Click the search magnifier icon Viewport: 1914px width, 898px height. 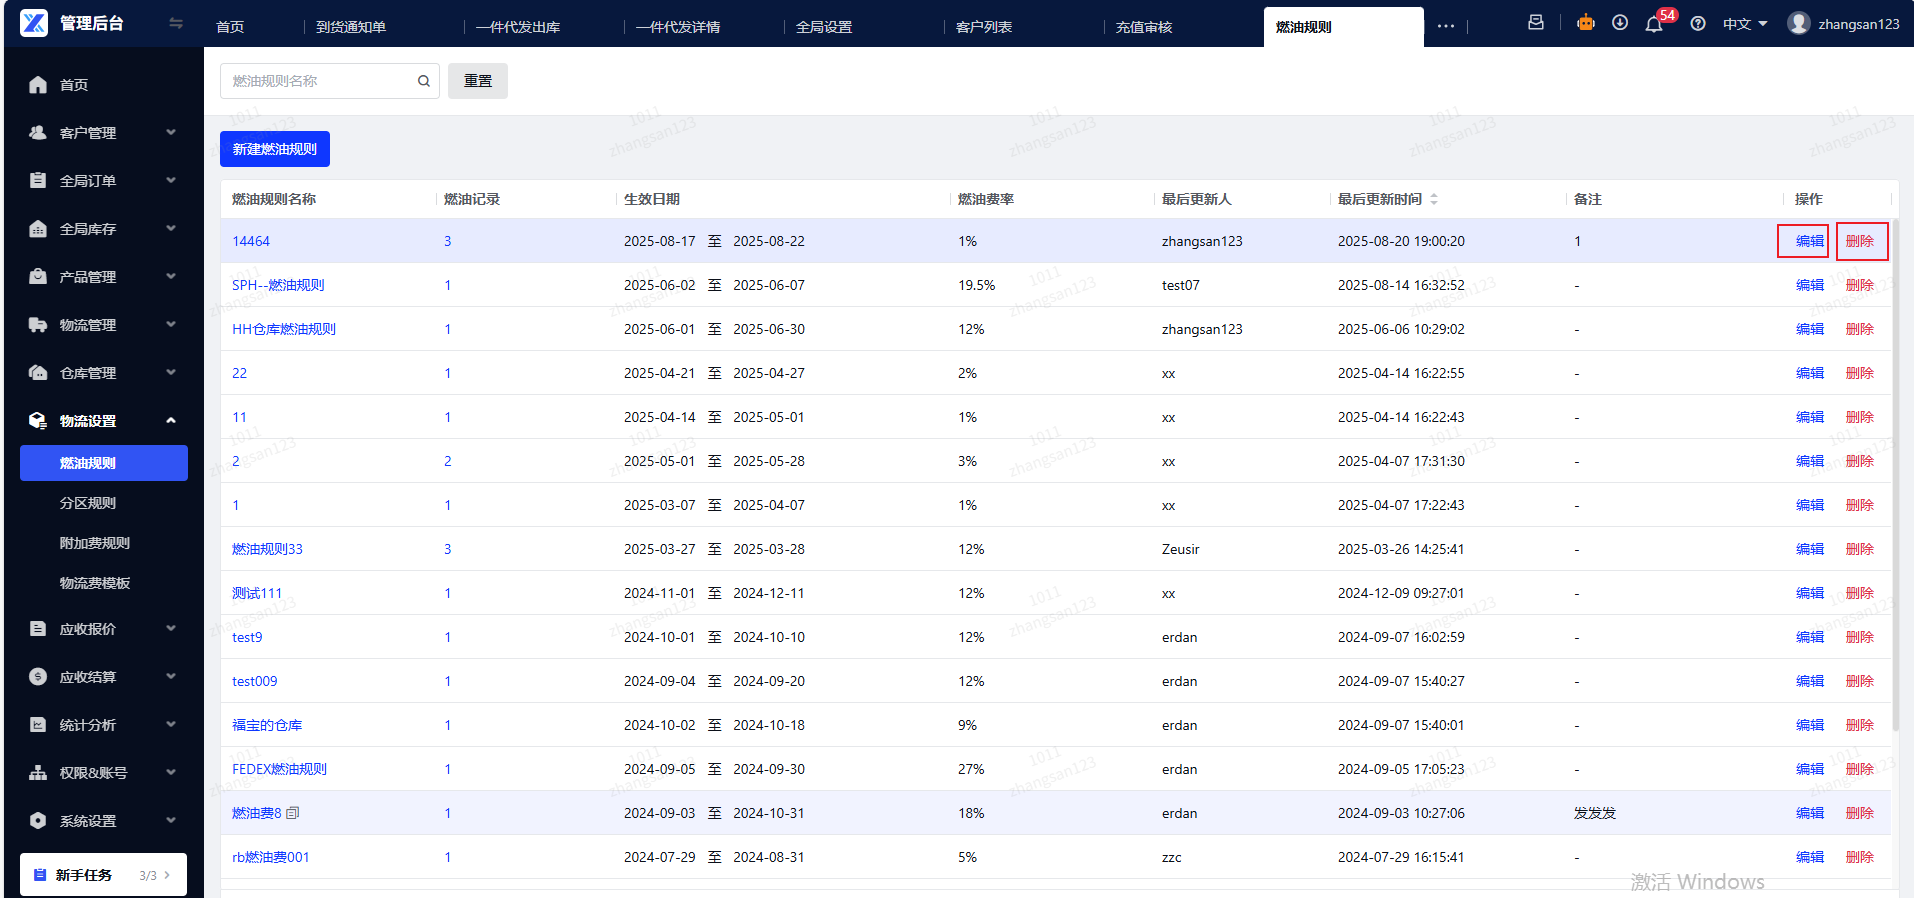424,81
